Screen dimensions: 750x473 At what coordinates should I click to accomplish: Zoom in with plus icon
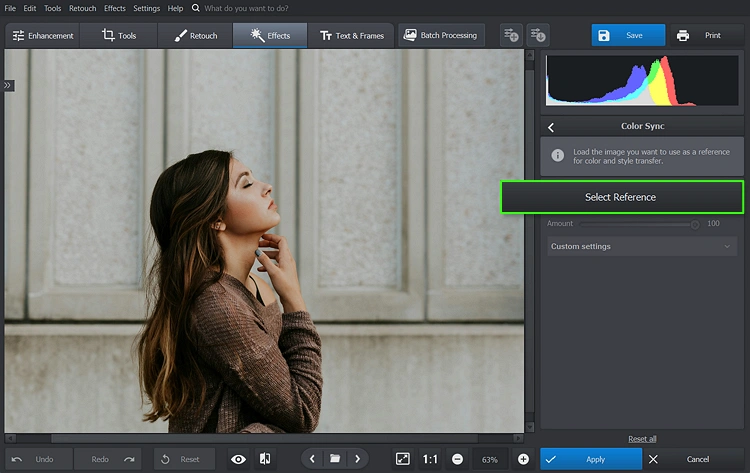click(523, 459)
